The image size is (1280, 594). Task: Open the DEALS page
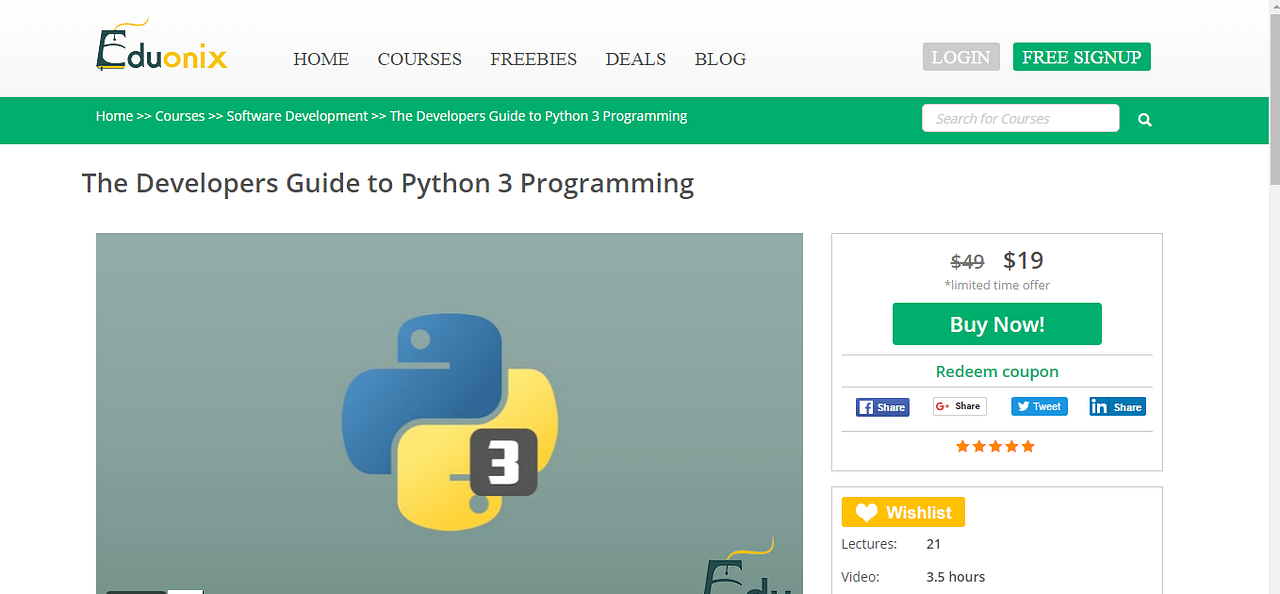[x=635, y=59]
